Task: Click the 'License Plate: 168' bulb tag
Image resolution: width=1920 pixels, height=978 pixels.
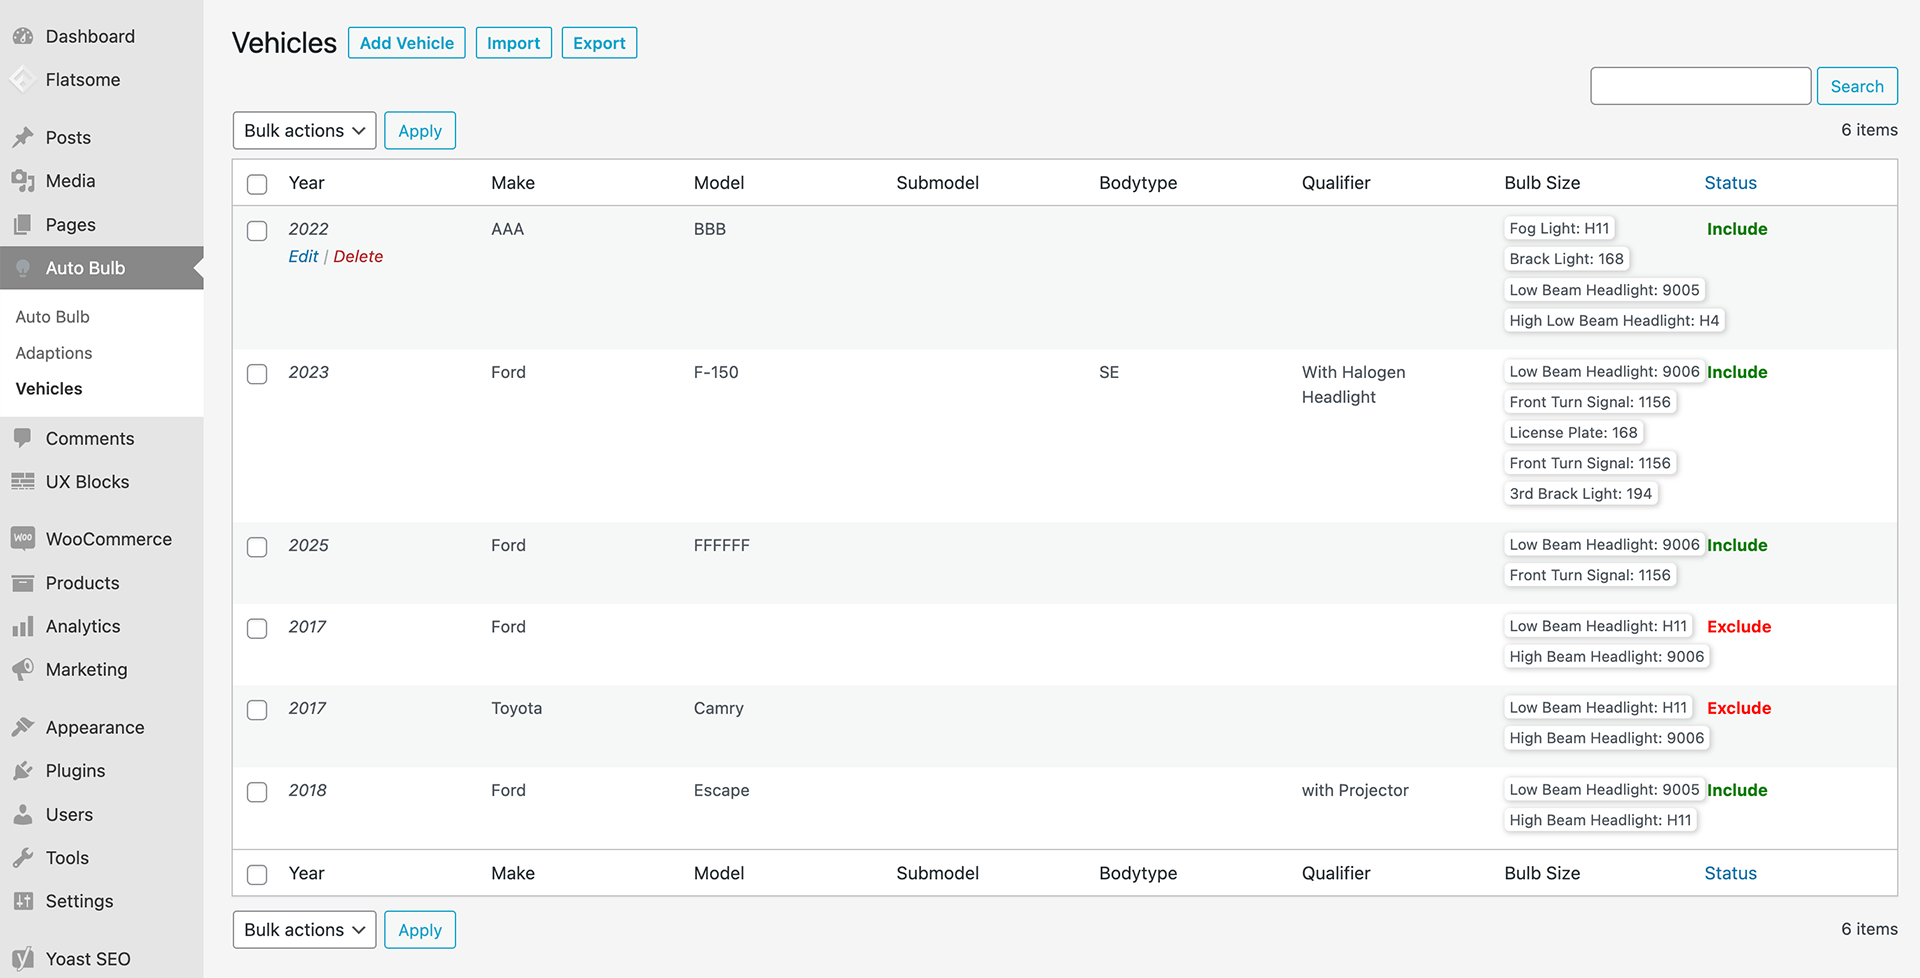Action: pos(1573,432)
